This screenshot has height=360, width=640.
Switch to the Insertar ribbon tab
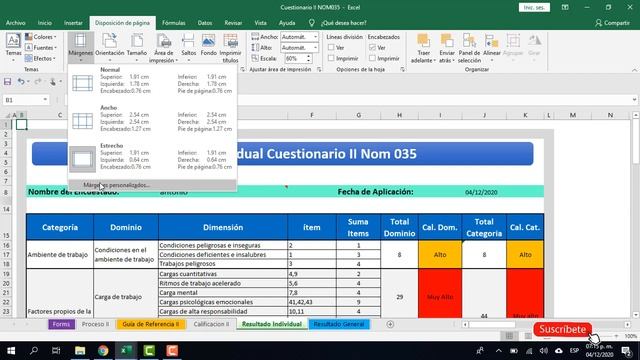coord(73,23)
